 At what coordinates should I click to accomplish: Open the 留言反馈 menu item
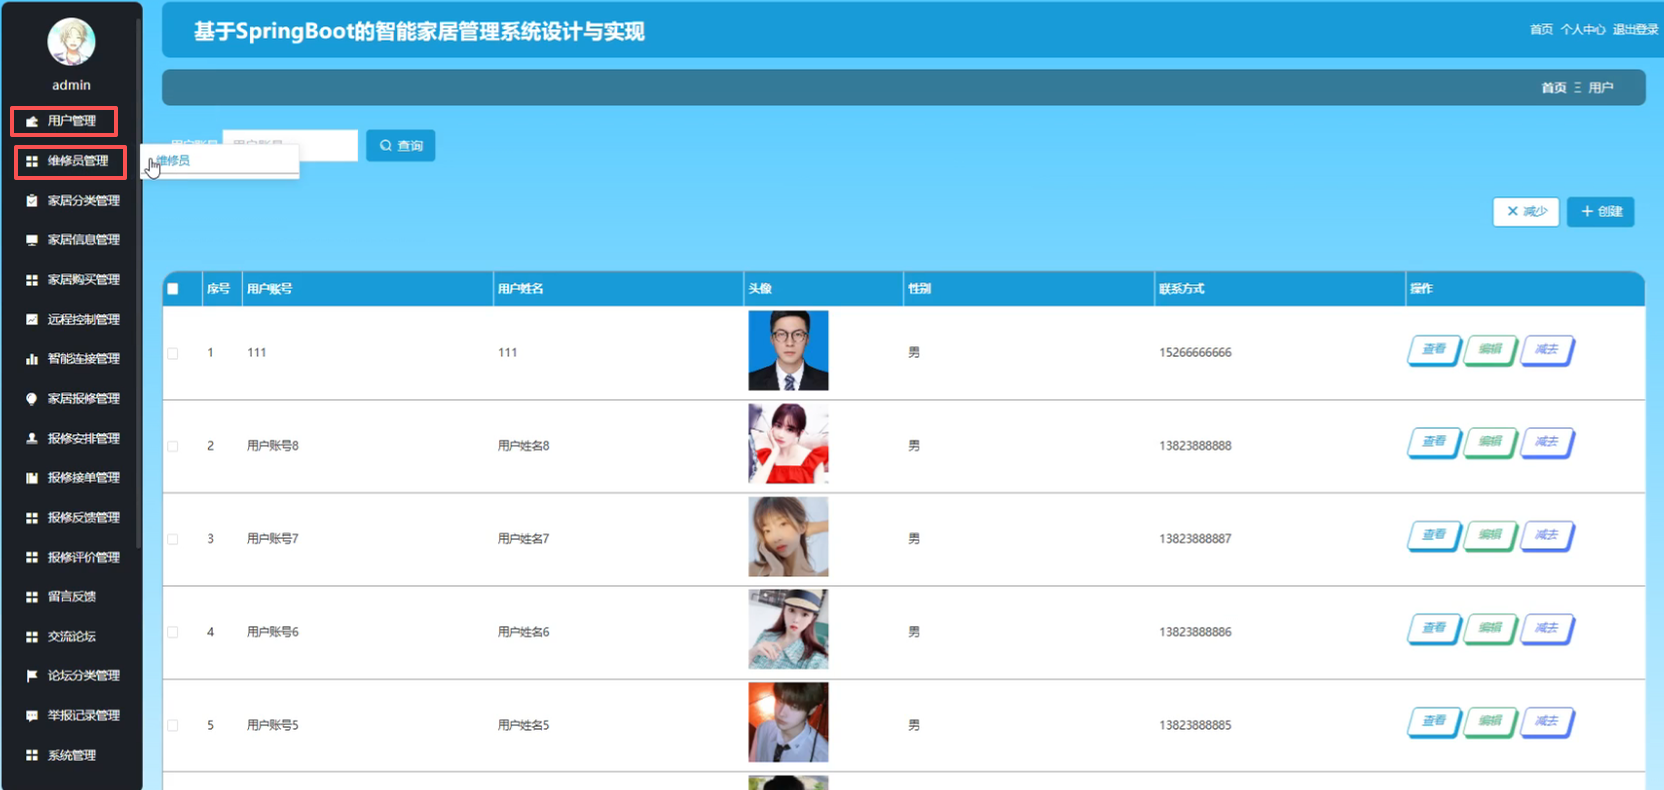click(x=71, y=597)
